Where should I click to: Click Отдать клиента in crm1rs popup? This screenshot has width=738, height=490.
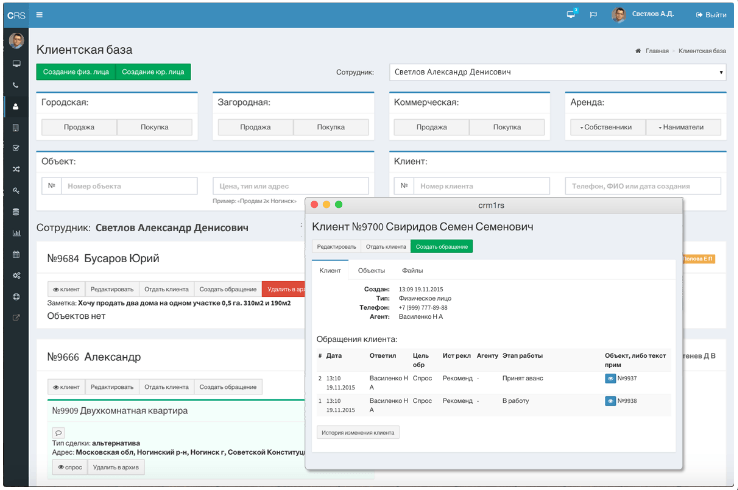[386, 247]
